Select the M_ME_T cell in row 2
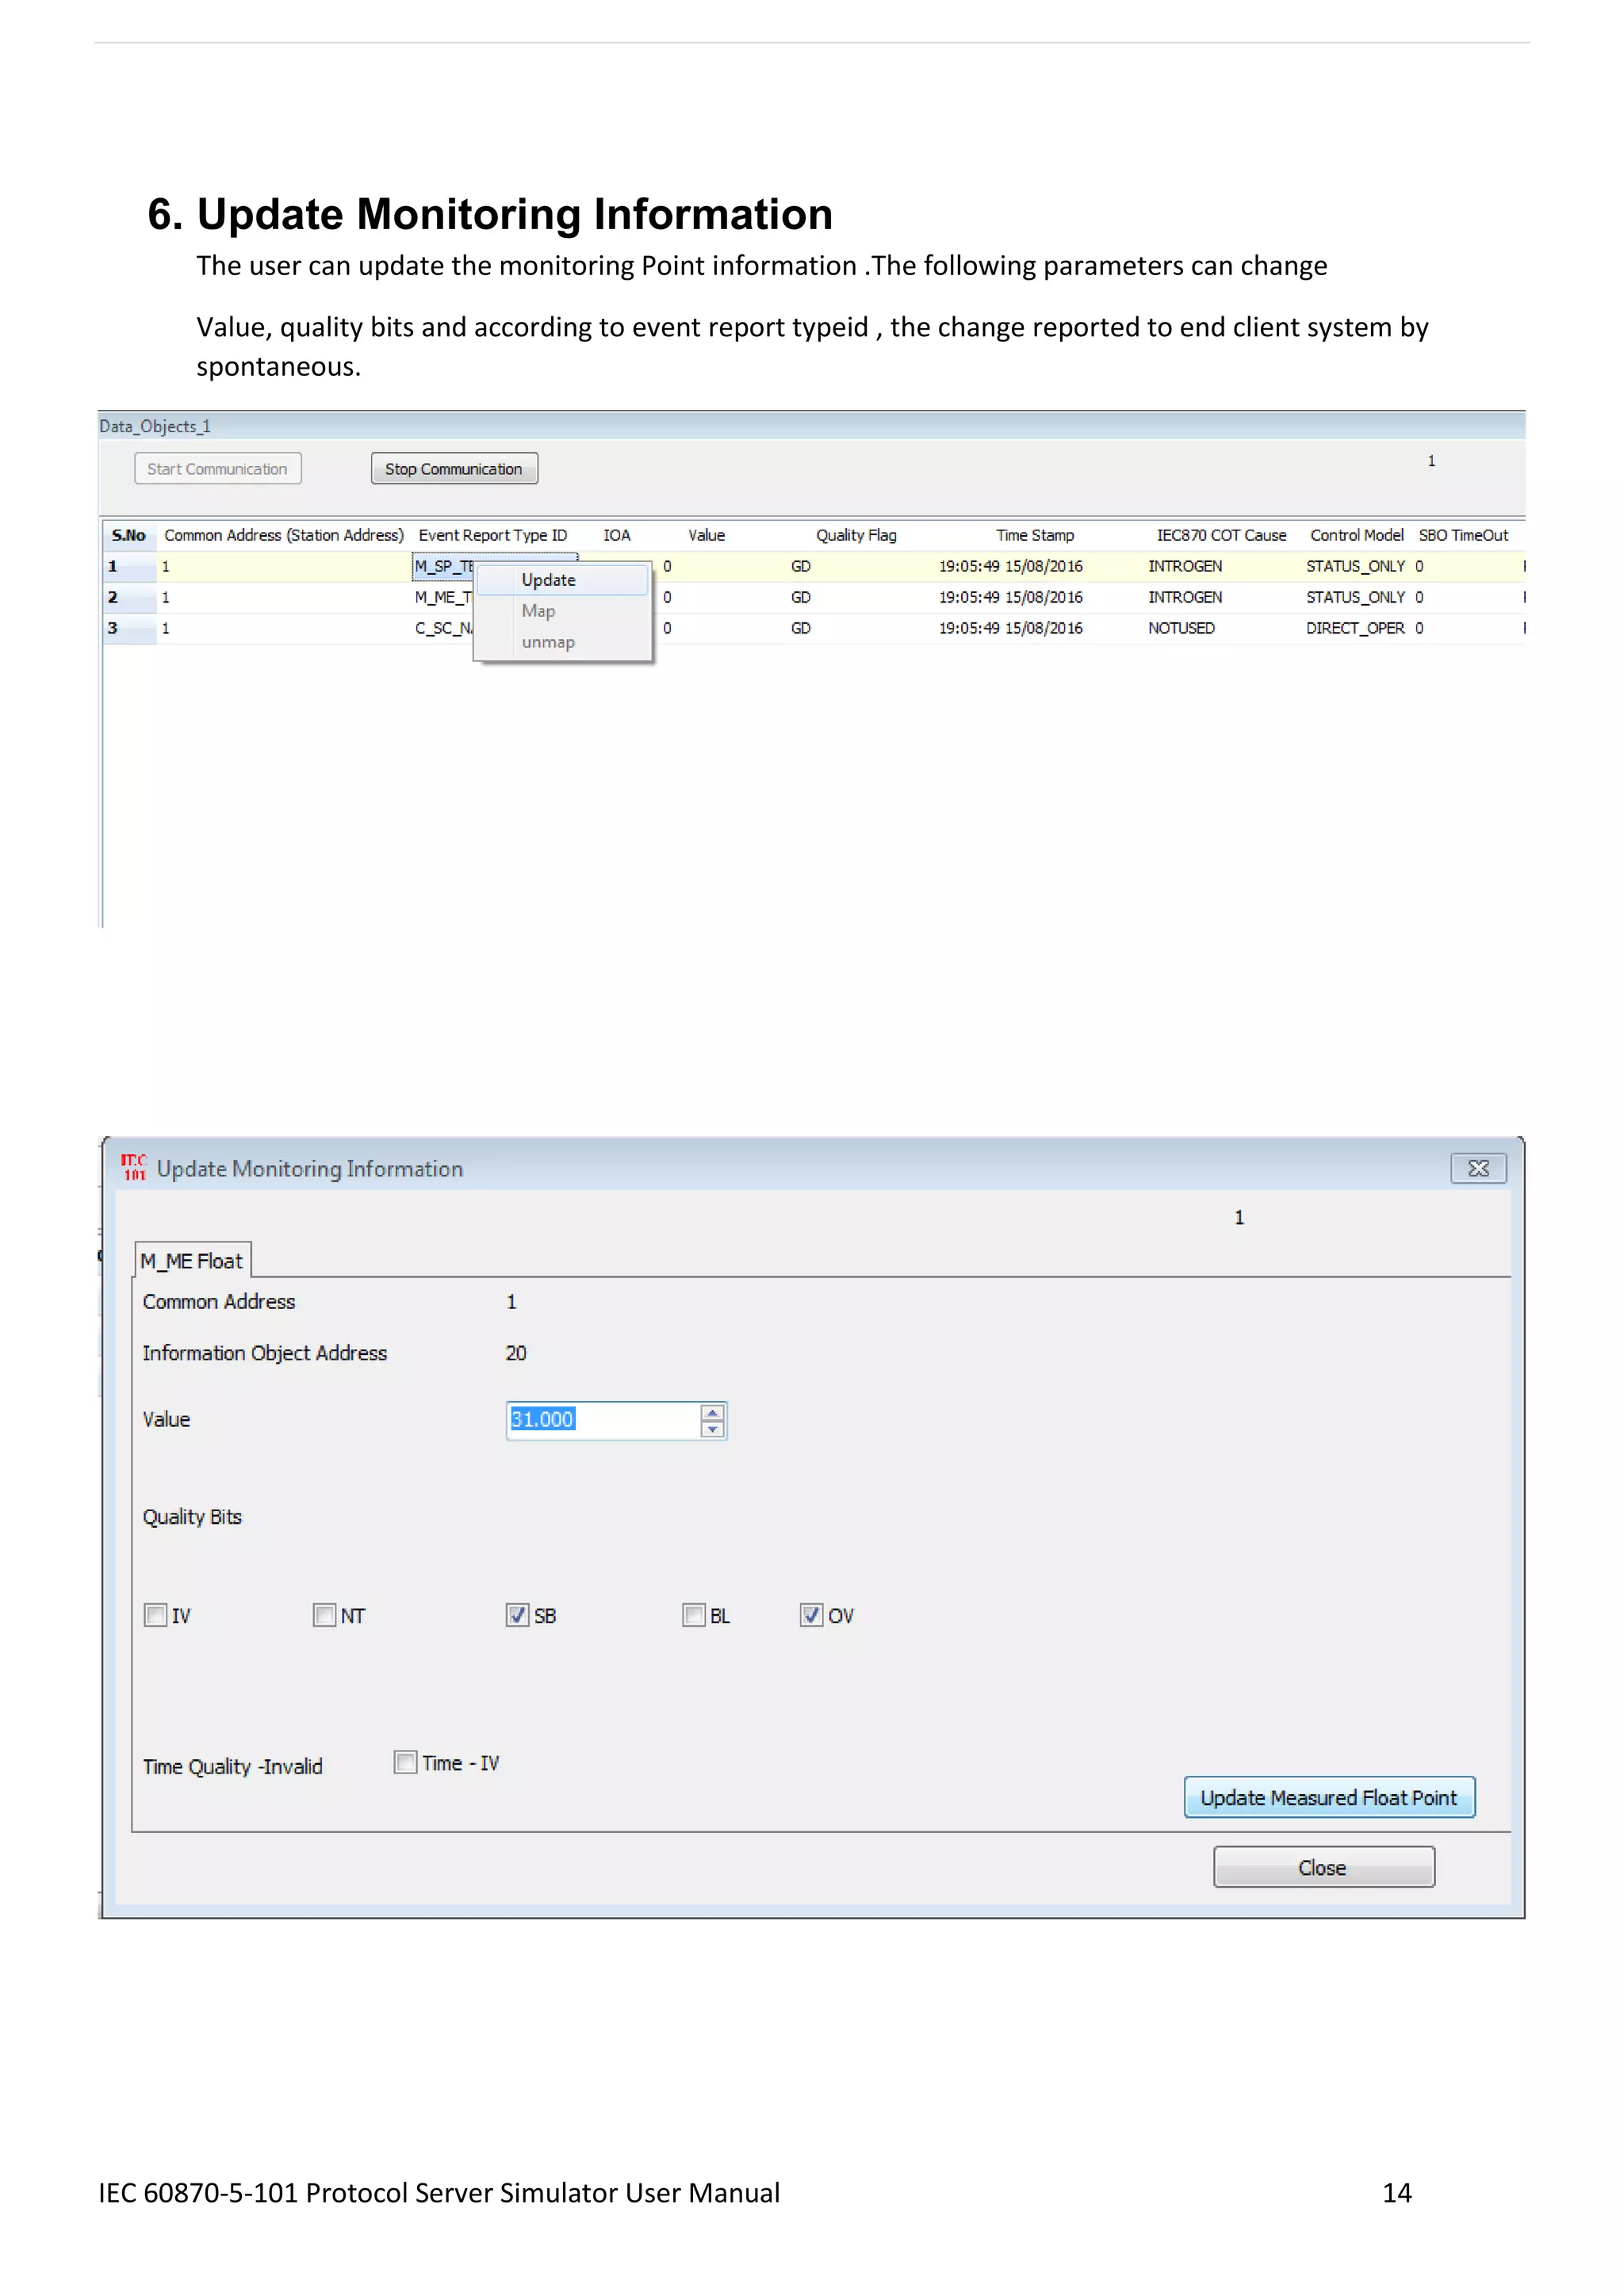1624x2296 pixels. (443, 597)
